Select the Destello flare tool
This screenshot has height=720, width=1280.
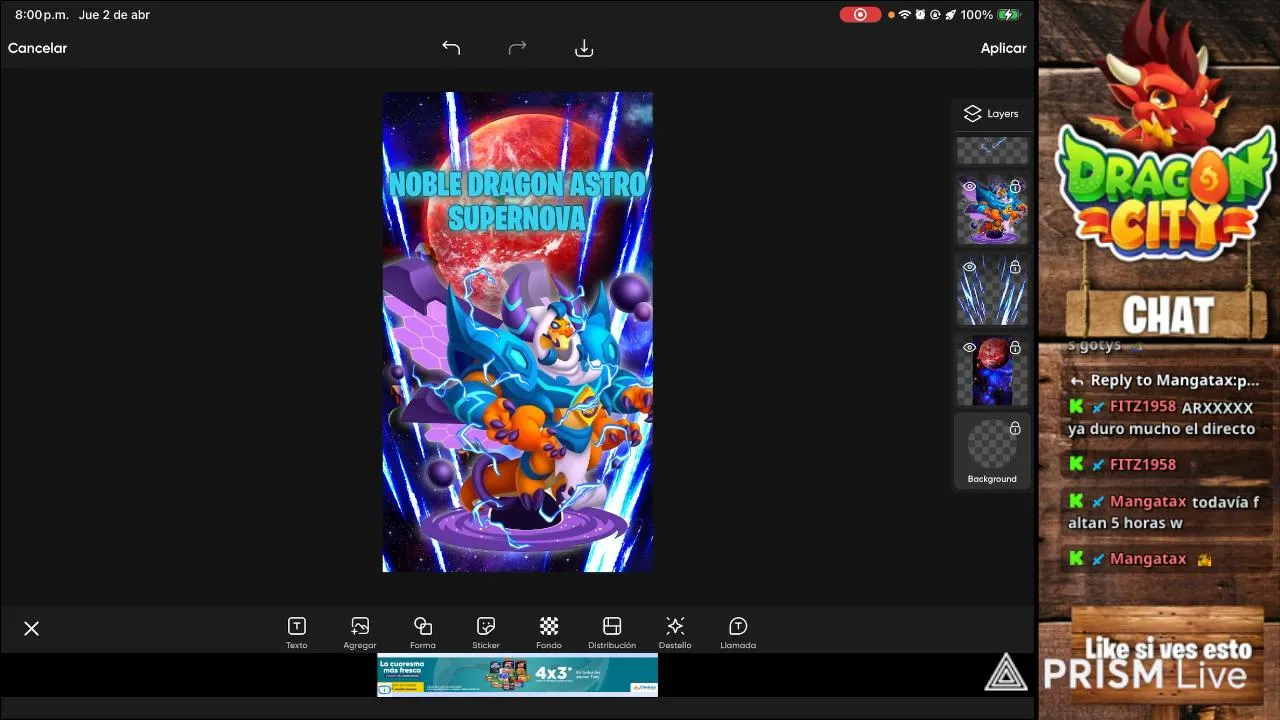tap(675, 633)
